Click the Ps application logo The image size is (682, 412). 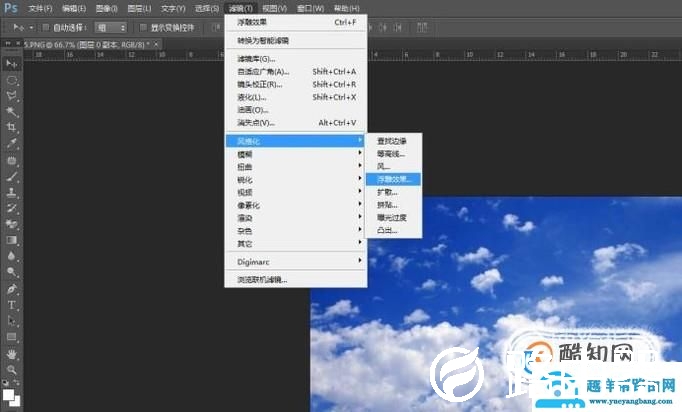tap(11, 8)
